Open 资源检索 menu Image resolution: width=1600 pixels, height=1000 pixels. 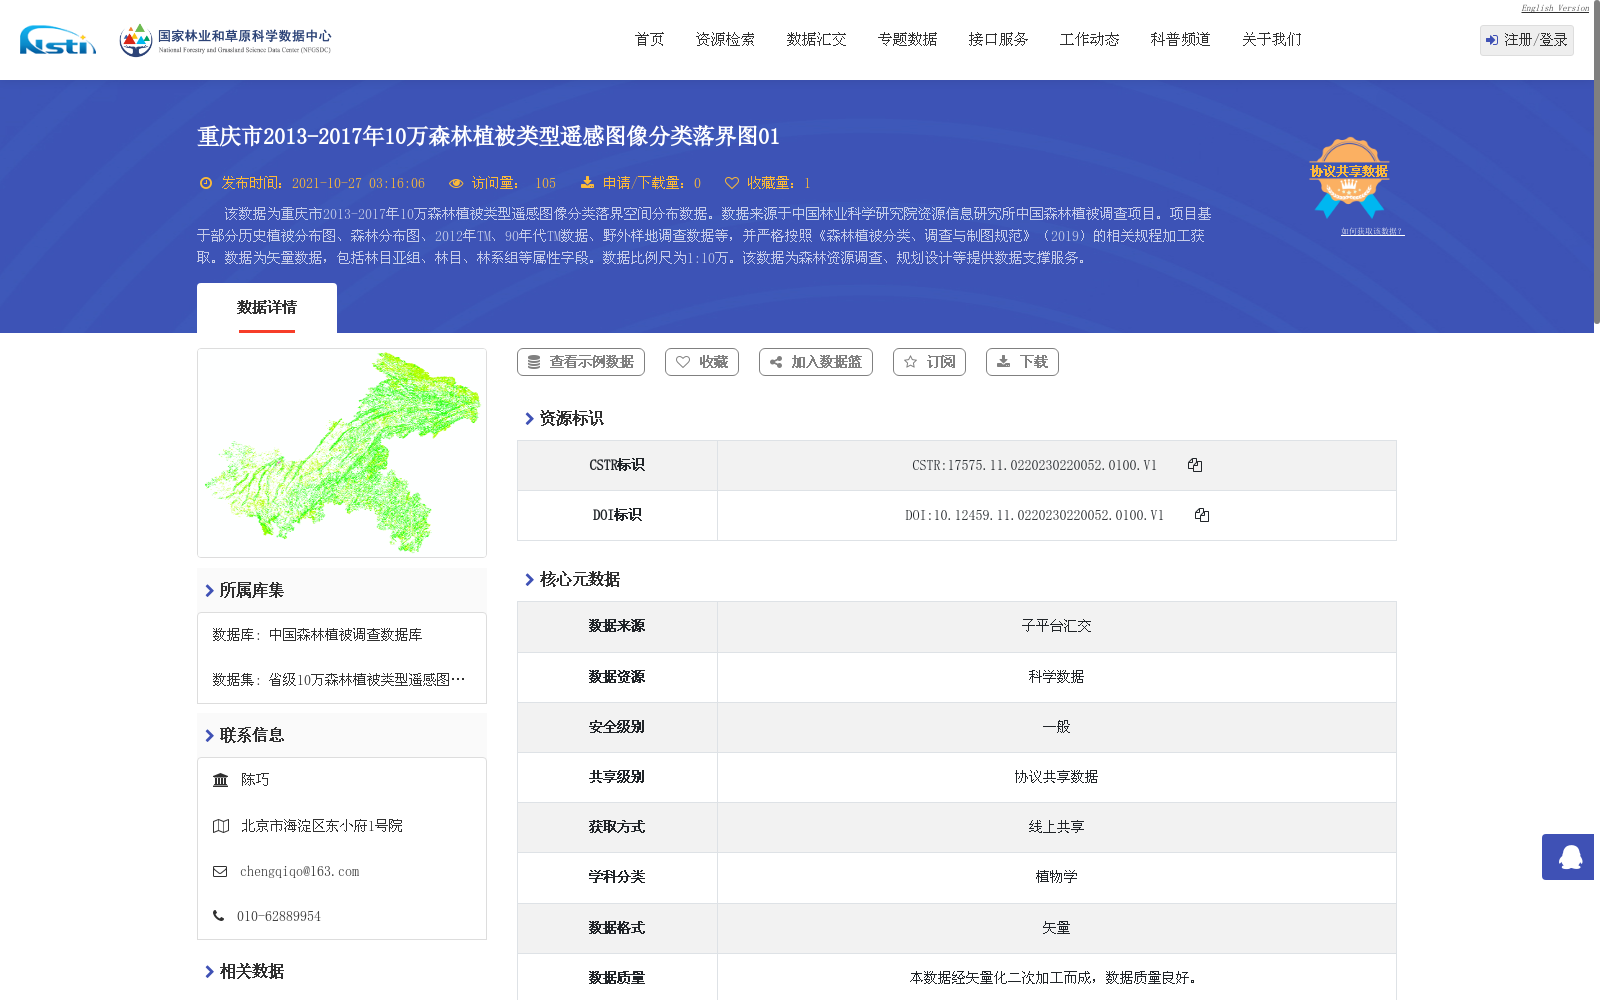coord(725,40)
